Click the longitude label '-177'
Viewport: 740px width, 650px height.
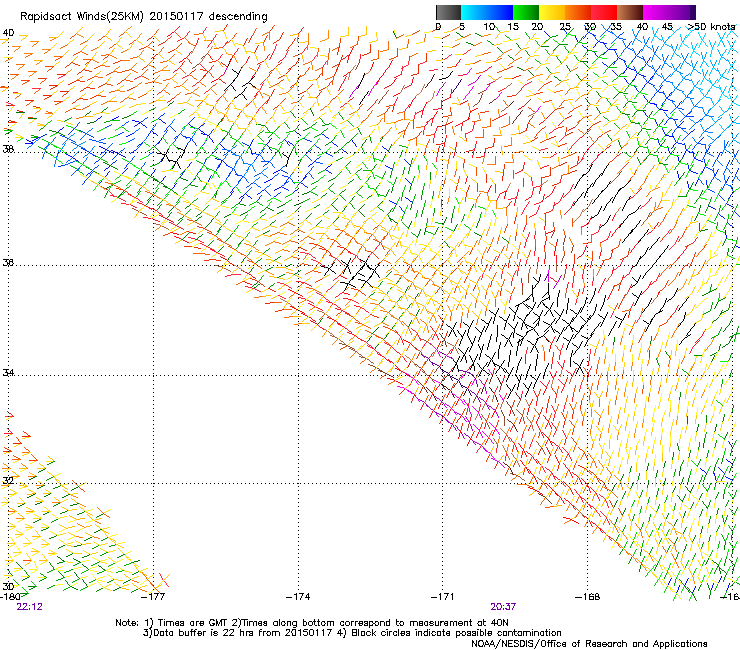(153, 596)
